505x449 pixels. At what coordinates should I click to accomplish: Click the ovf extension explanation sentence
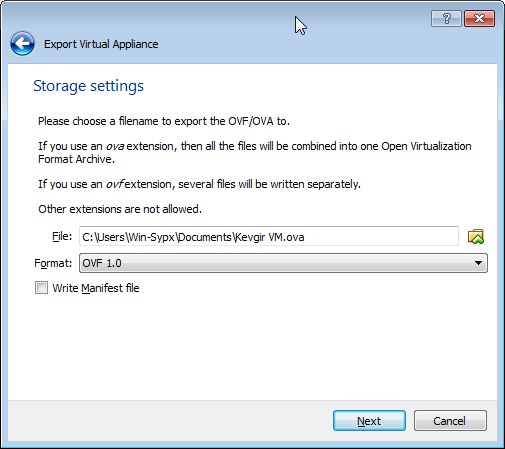(x=199, y=184)
